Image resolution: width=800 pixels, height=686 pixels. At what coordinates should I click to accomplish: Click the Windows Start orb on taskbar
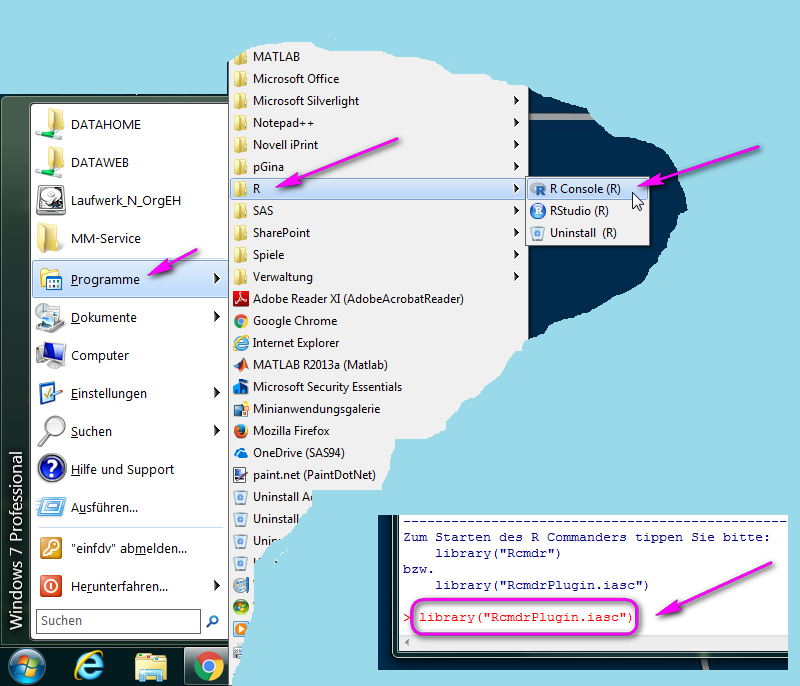coord(27,666)
